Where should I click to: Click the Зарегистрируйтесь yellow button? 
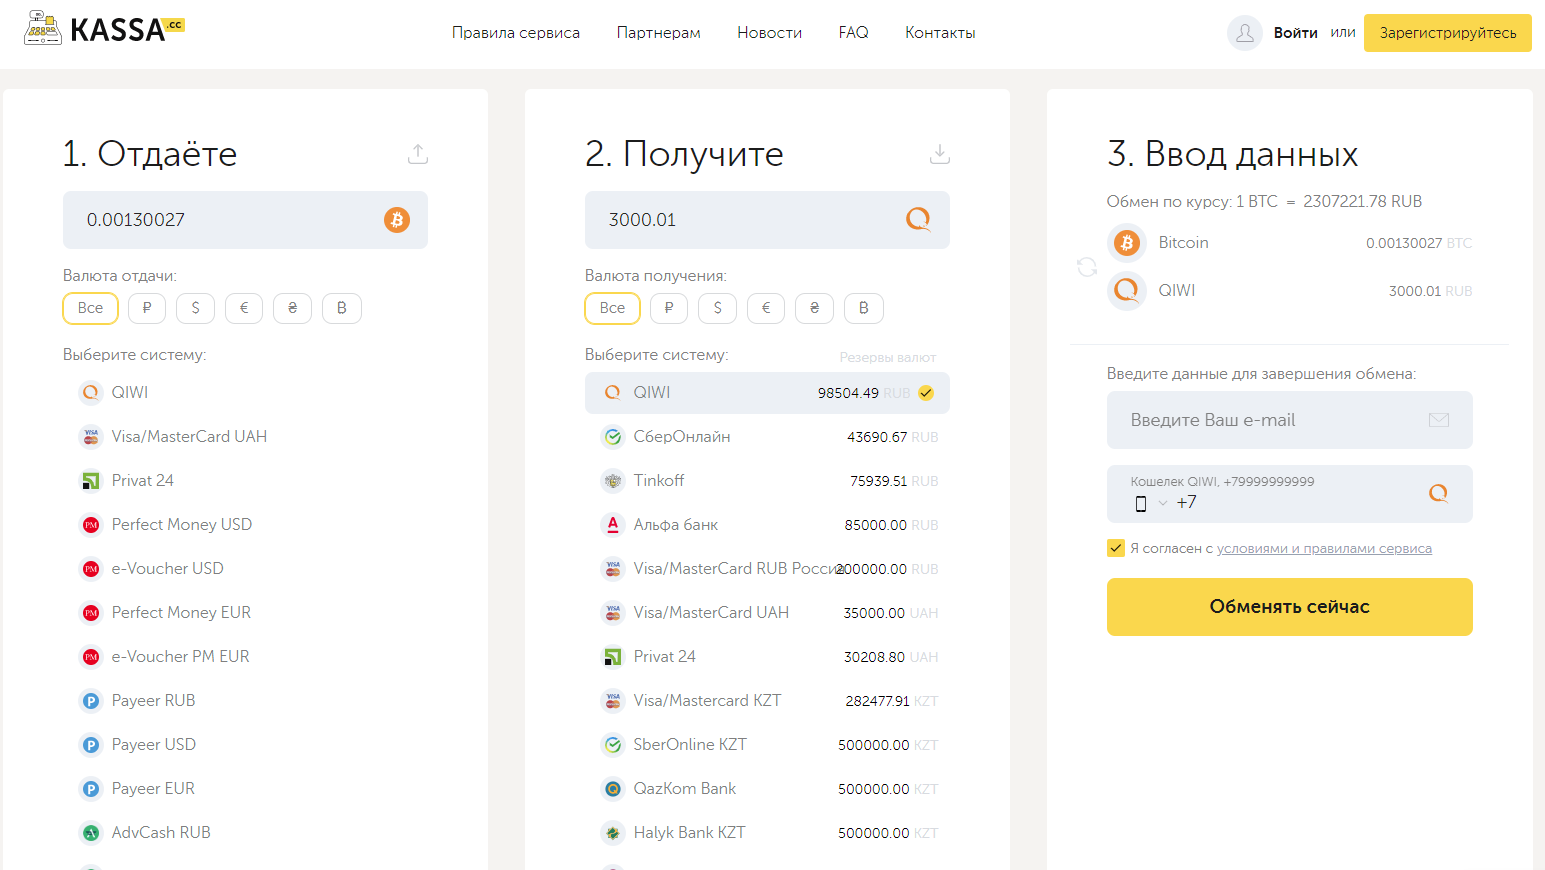(1447, 33)
